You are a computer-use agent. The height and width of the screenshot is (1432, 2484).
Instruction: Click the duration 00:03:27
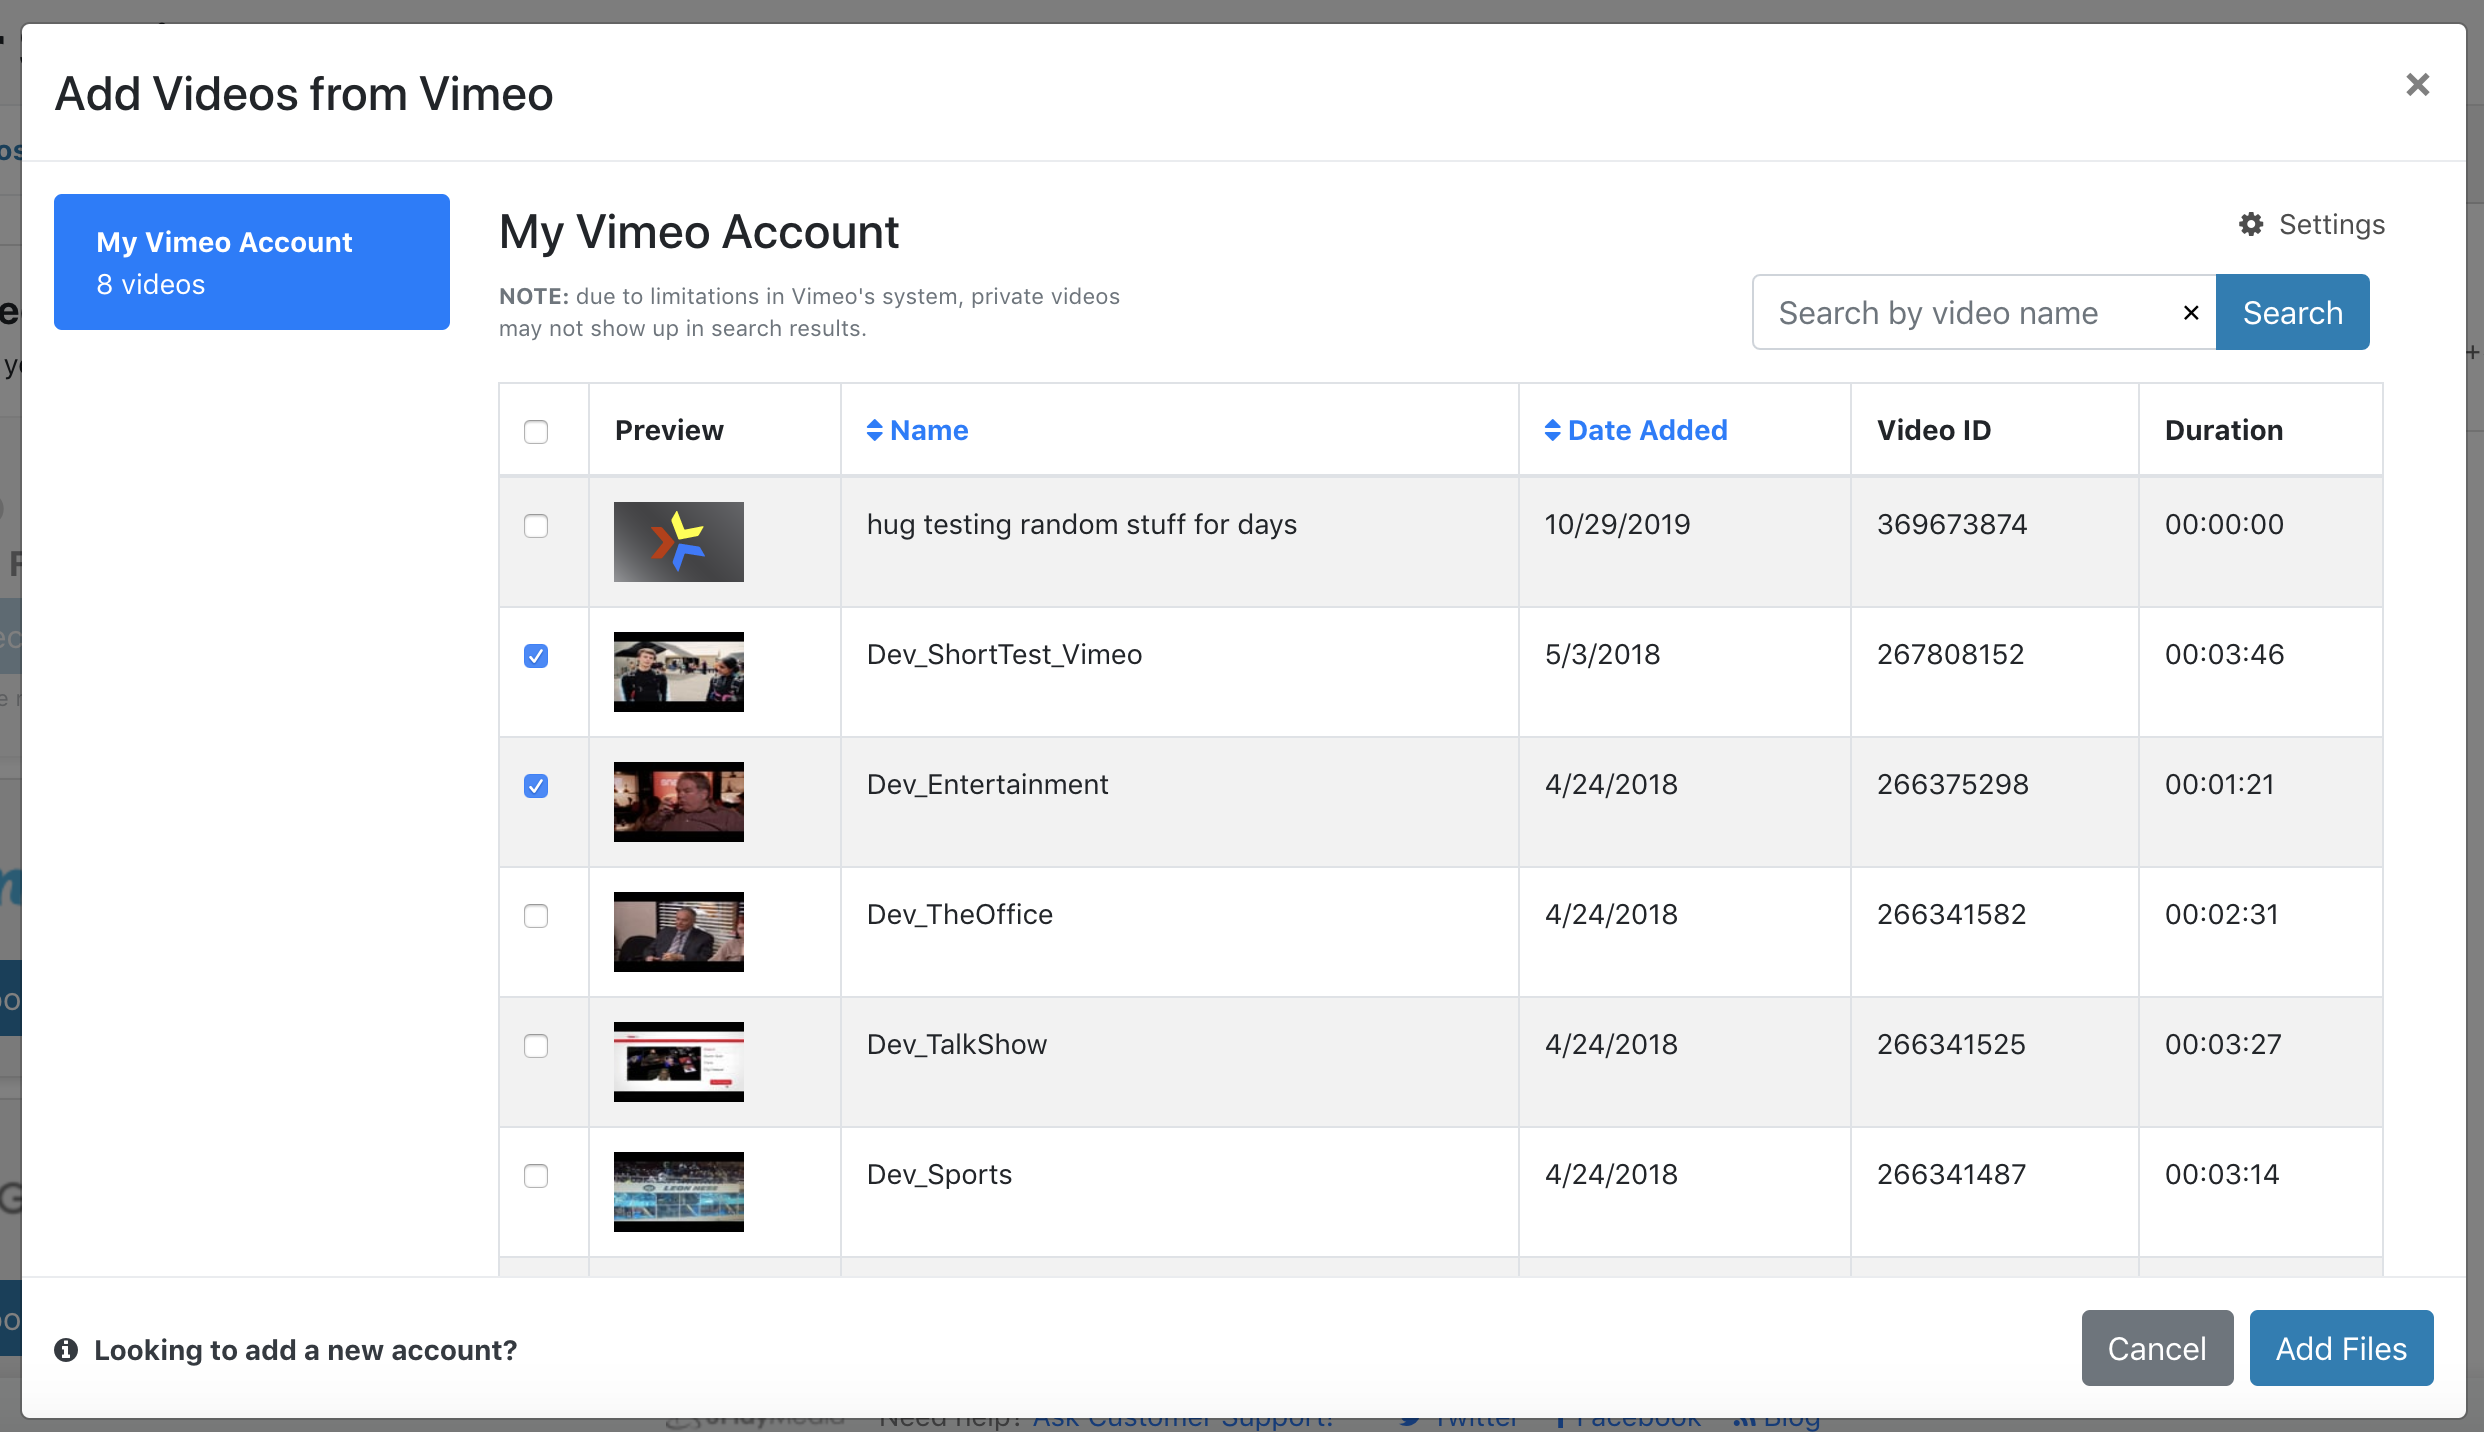[x=2223, y=1044]
